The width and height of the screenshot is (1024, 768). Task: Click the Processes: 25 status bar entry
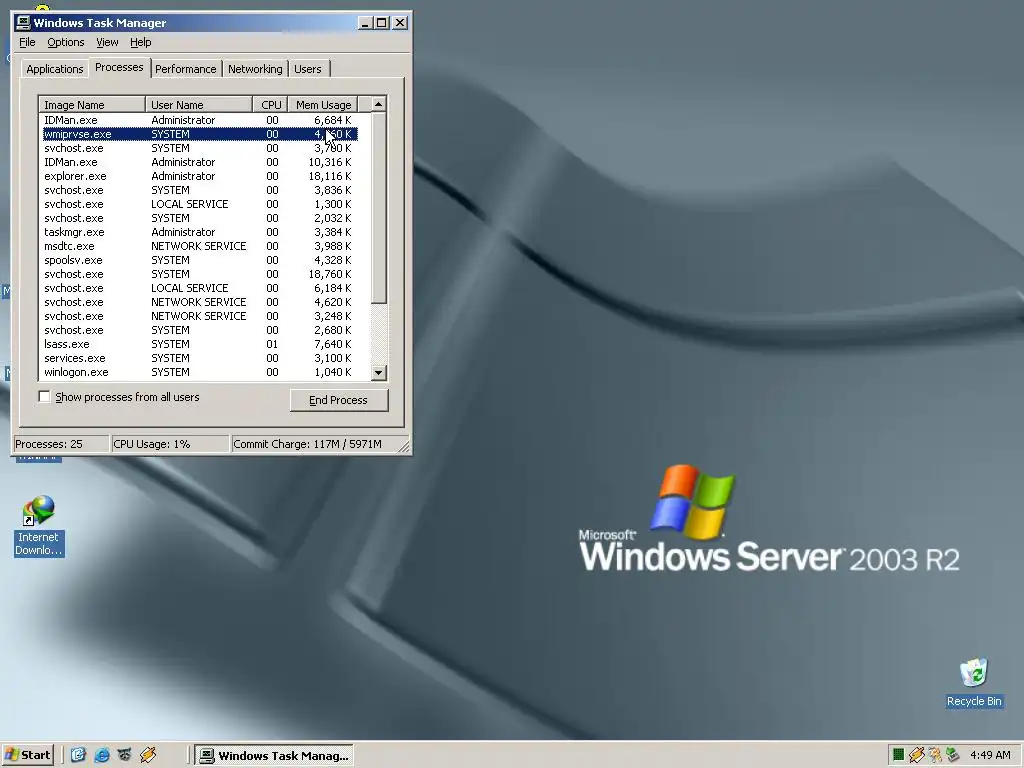61,444
